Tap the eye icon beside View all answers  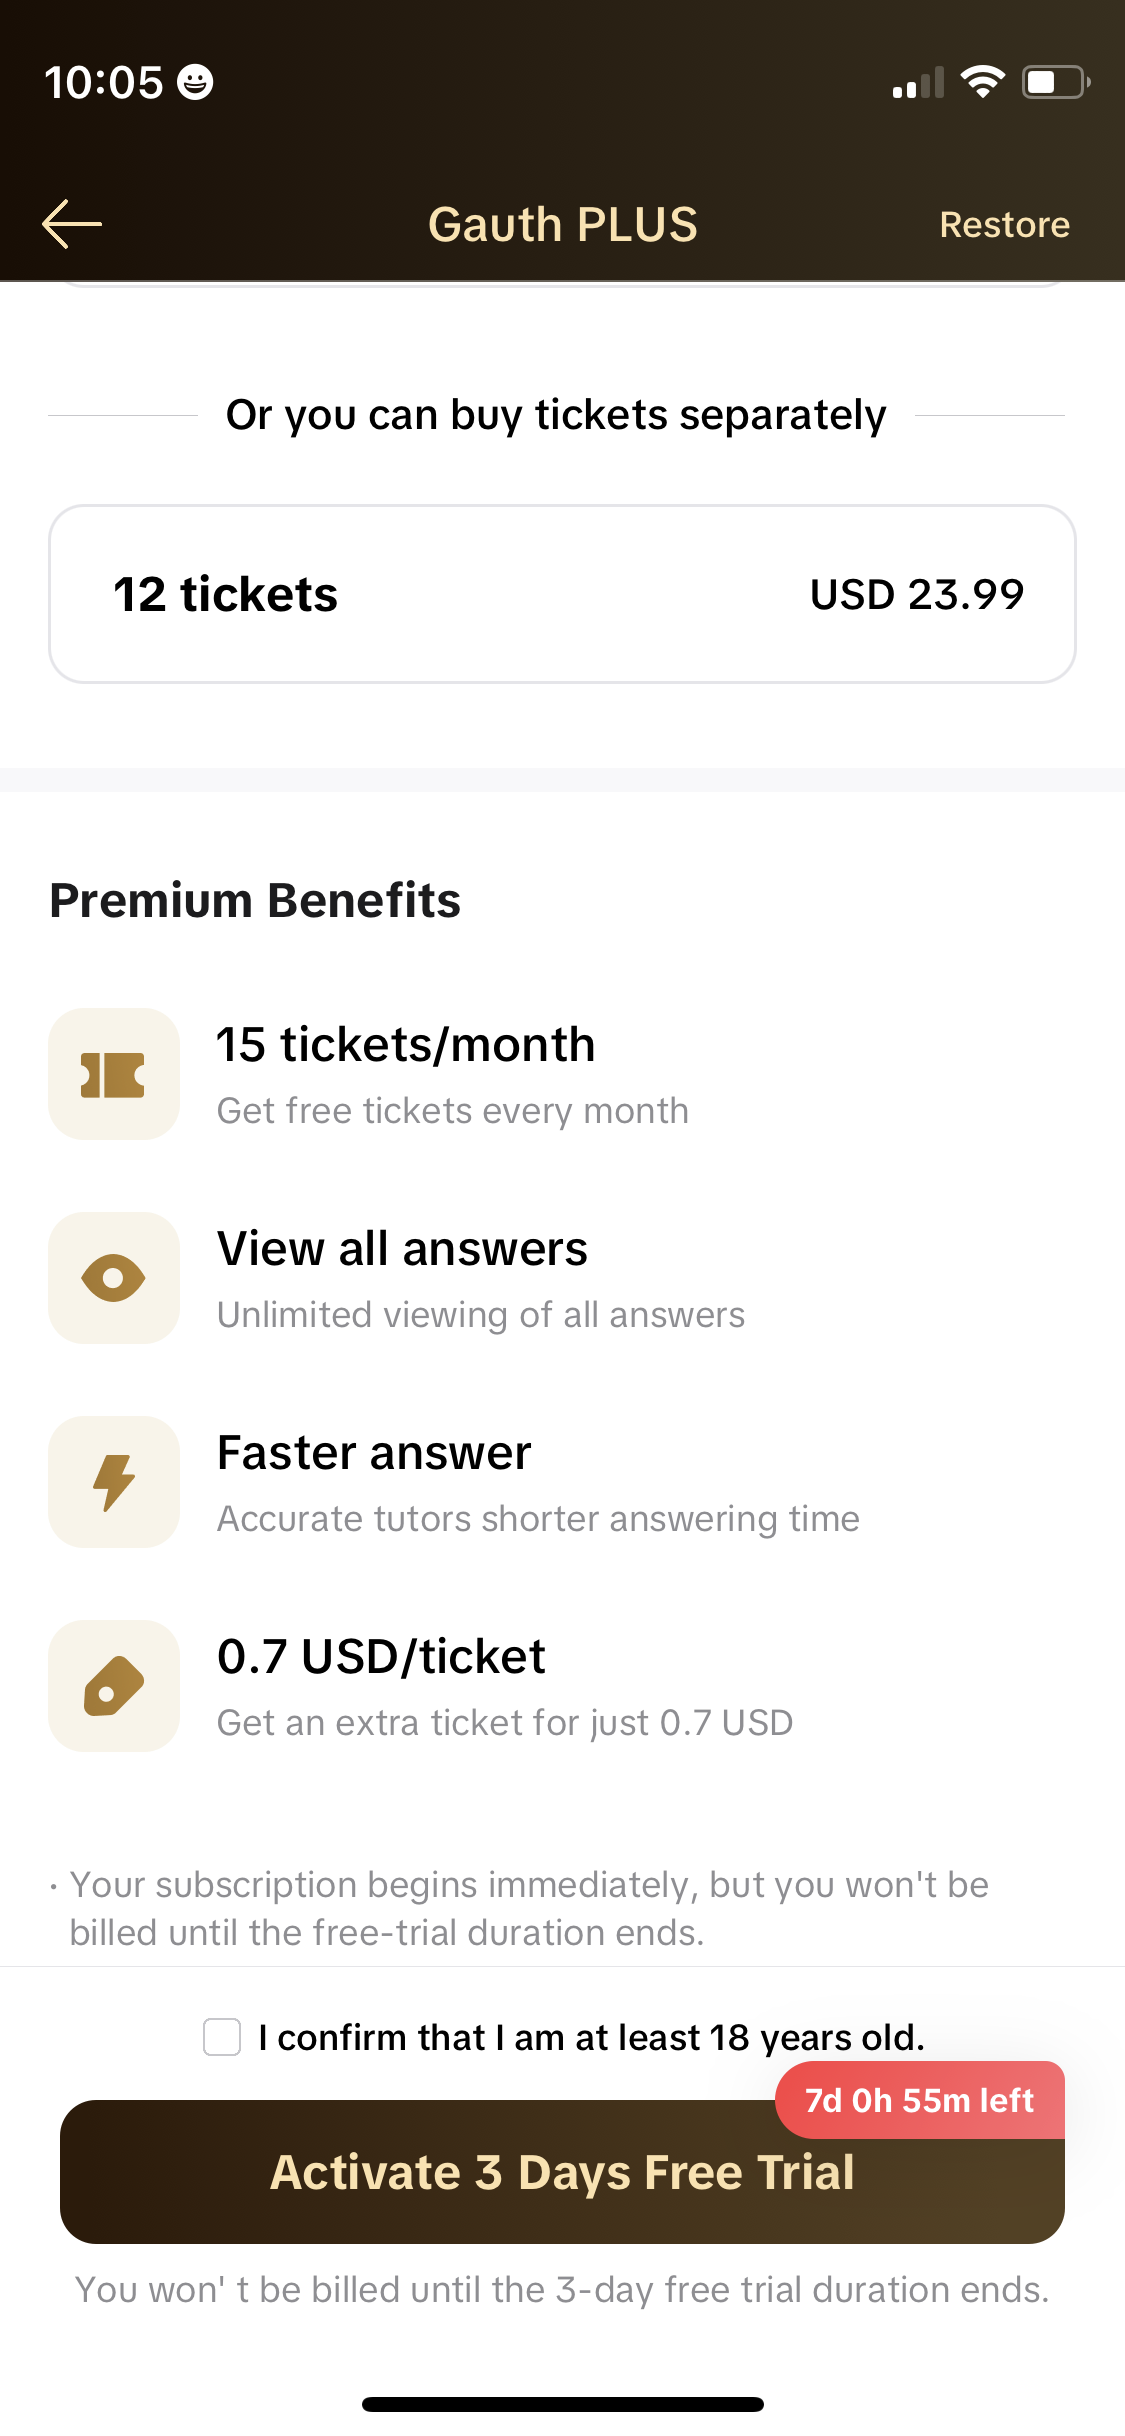pyautogui.click(x=114, y=1278)
